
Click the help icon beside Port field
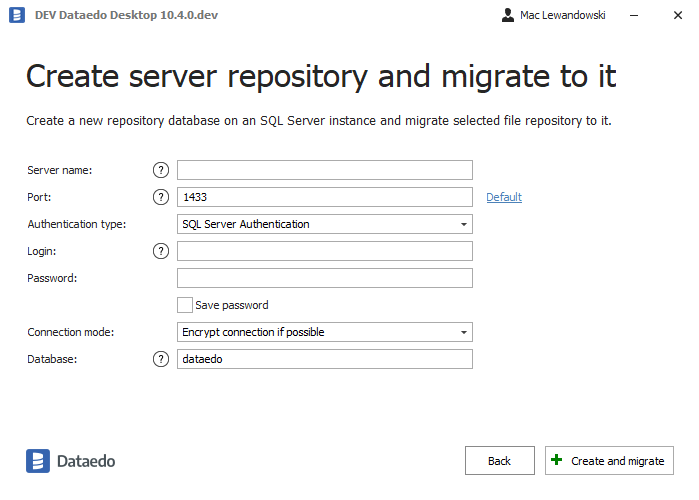coord(161,197)
